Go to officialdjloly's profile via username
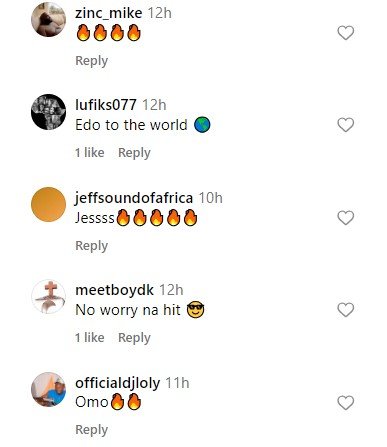This screenshot has width=387, height=447. click(118, 383)
